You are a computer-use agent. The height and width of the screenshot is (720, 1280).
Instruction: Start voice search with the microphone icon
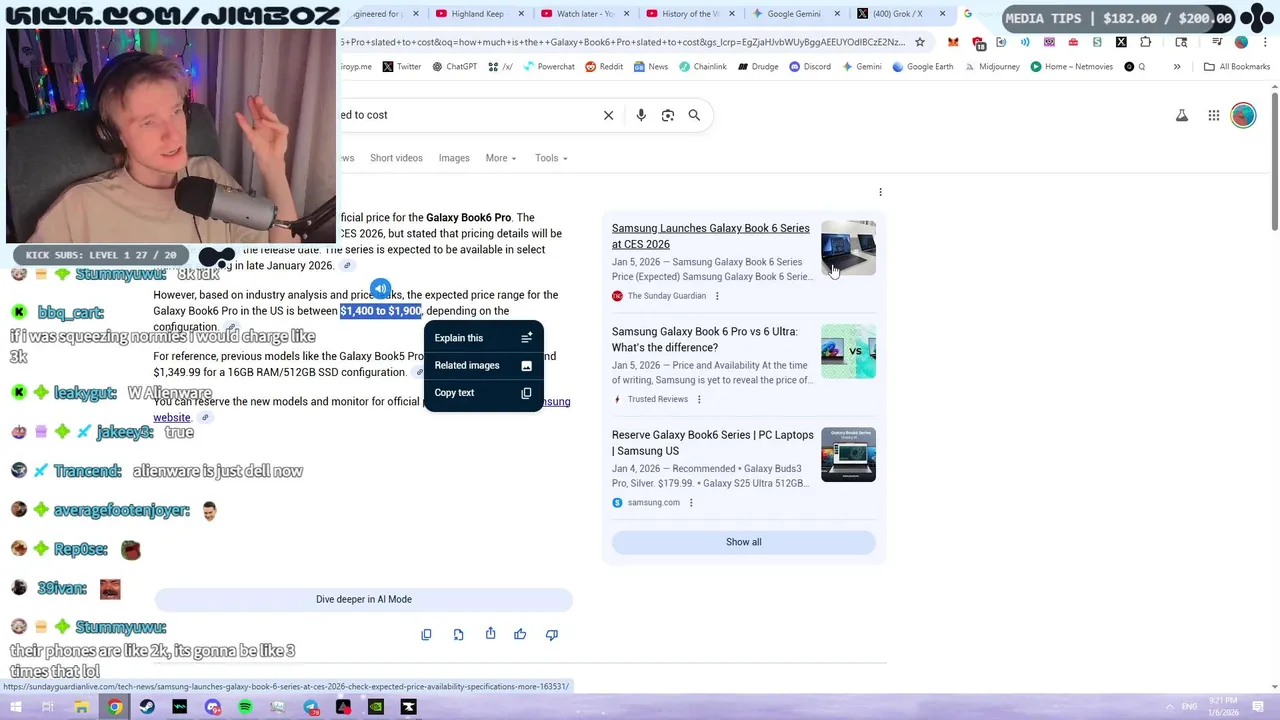(641, 115)
